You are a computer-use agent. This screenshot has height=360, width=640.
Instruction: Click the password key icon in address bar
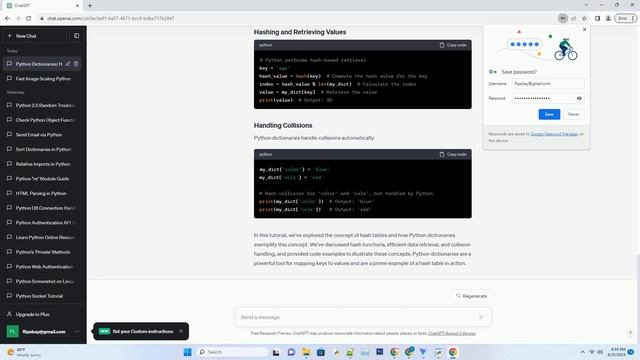tap(562, 18)
